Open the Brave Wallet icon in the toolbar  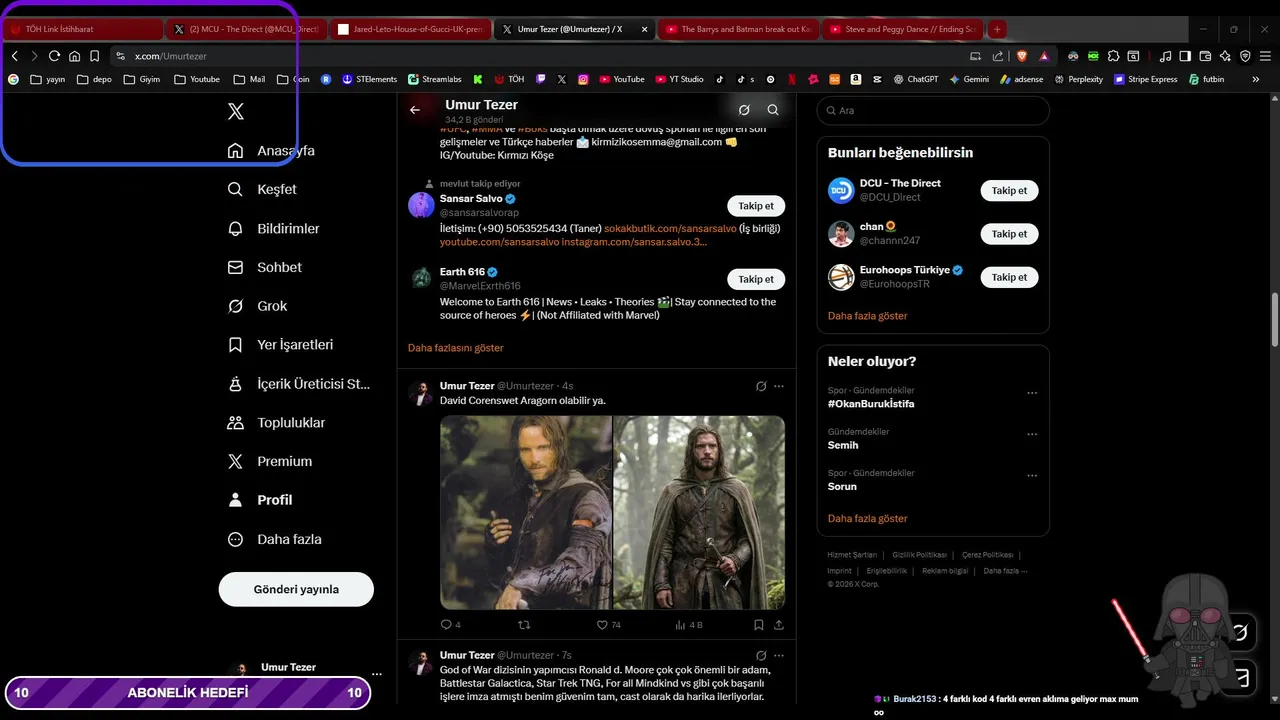click(1206, 56)
